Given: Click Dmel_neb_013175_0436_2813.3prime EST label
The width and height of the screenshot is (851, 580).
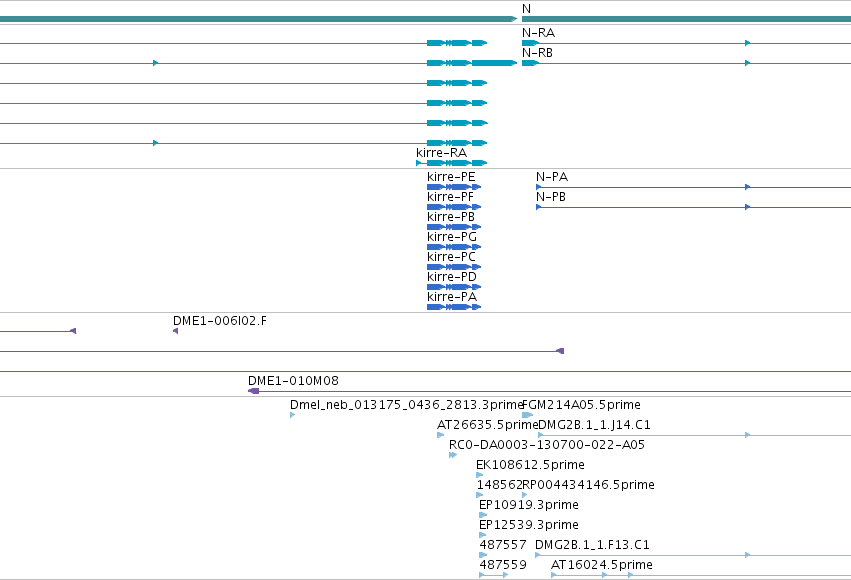Looking at the screenshot, I should pos(407,405).
